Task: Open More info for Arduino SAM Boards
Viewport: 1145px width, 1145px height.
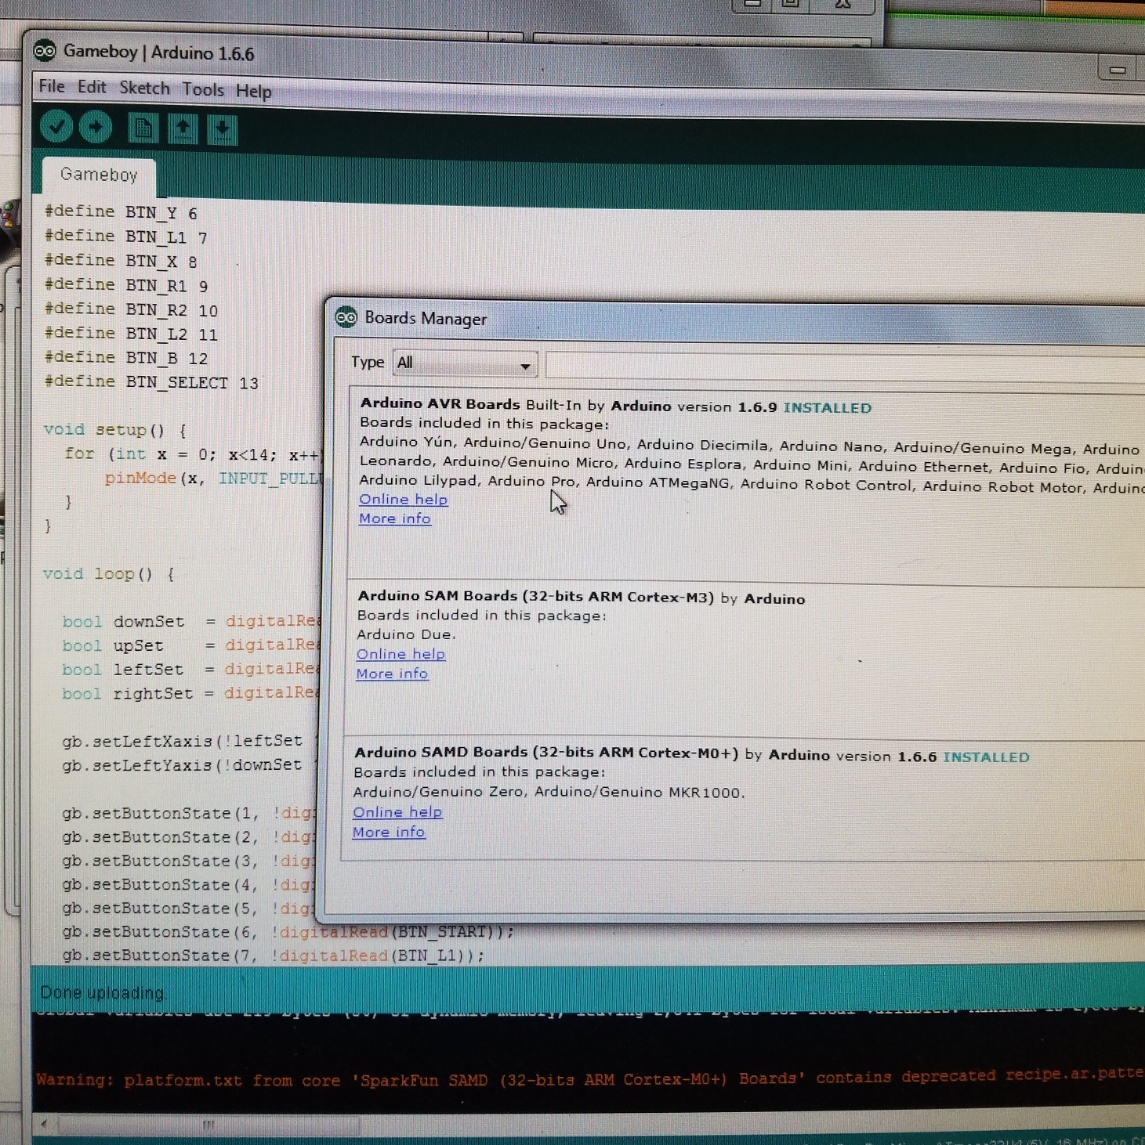Action: pos(392,673)
